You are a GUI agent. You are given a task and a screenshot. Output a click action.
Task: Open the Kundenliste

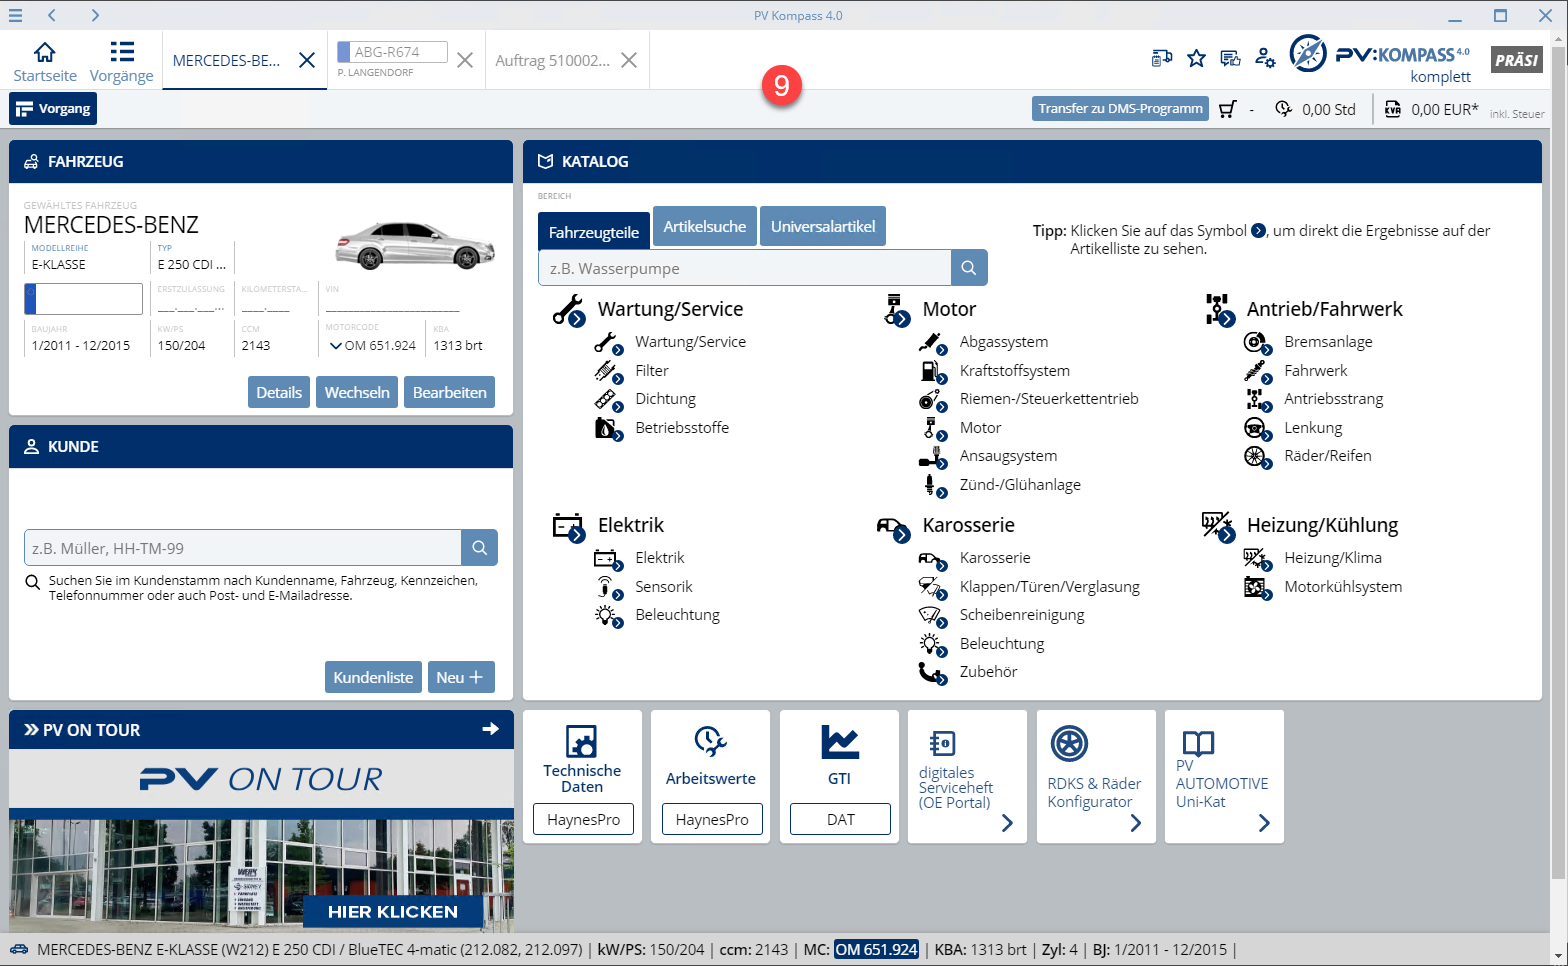click(373, 677)
